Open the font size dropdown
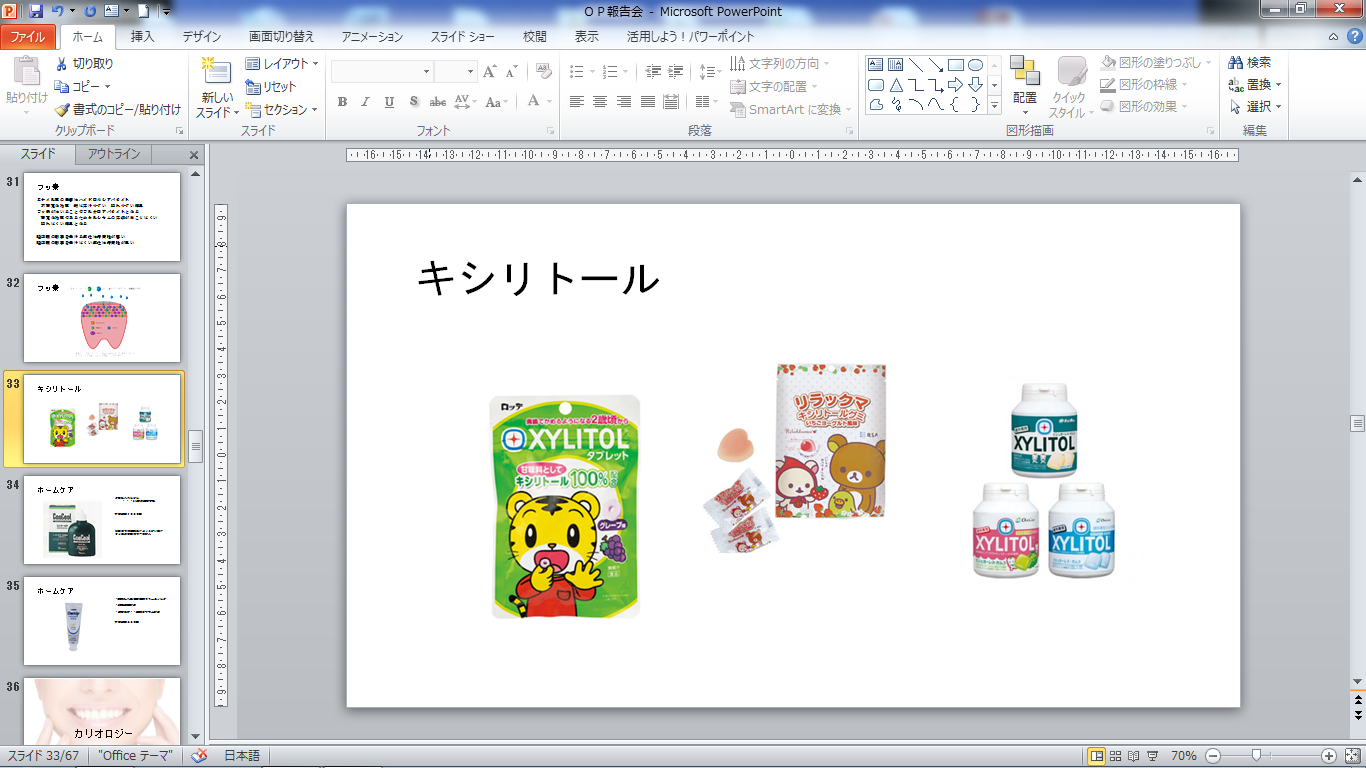The image size is (1366, 768). pos(468,71)
